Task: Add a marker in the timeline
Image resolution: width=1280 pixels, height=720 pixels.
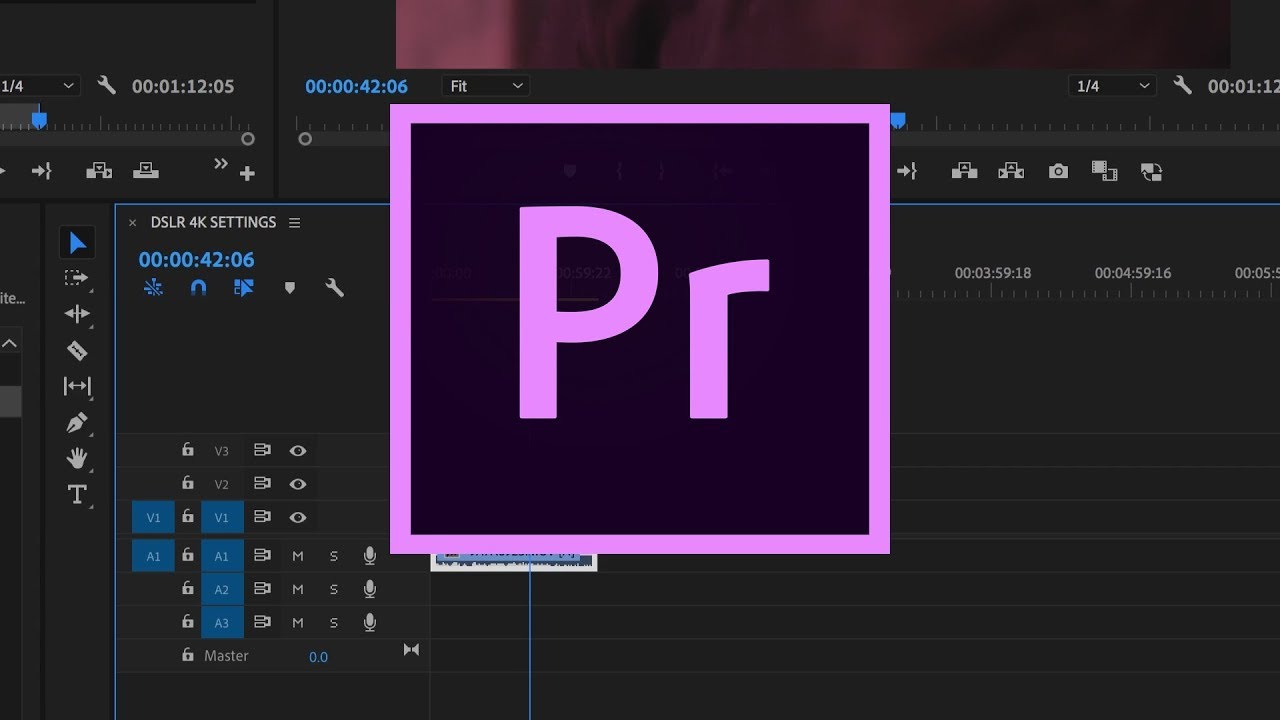Action: click(290, 288)
